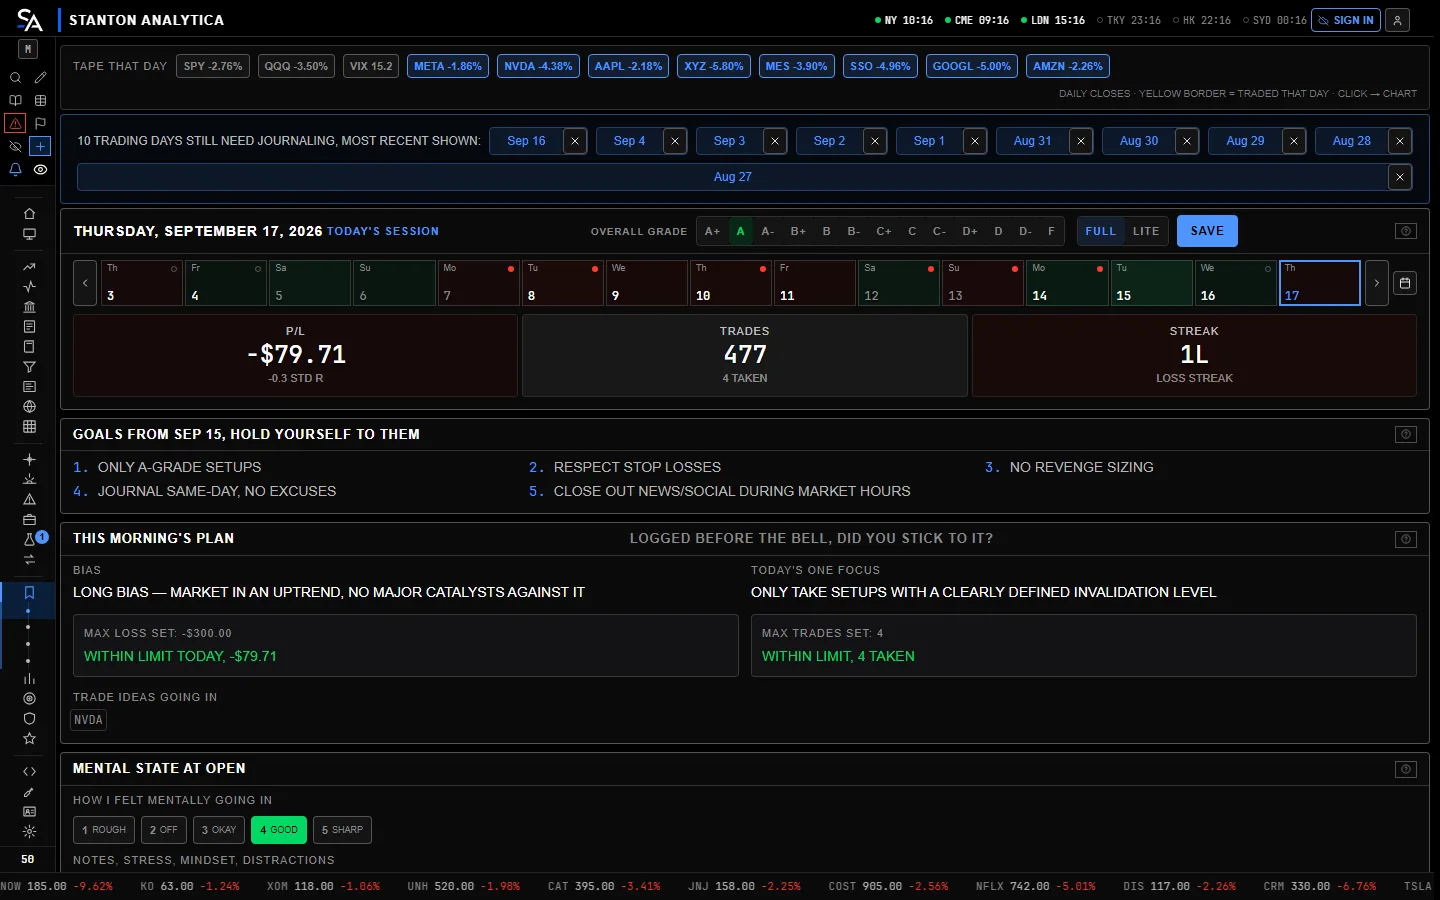Click the blue SAVE button
Viewport: 1440px width, 900px height.
1207,231
